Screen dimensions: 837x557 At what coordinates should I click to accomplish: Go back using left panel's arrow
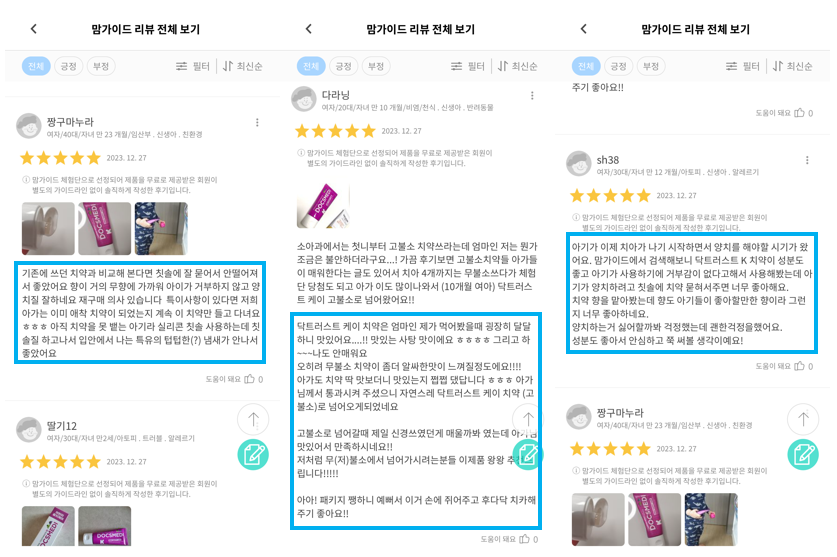tap(34, 29)
